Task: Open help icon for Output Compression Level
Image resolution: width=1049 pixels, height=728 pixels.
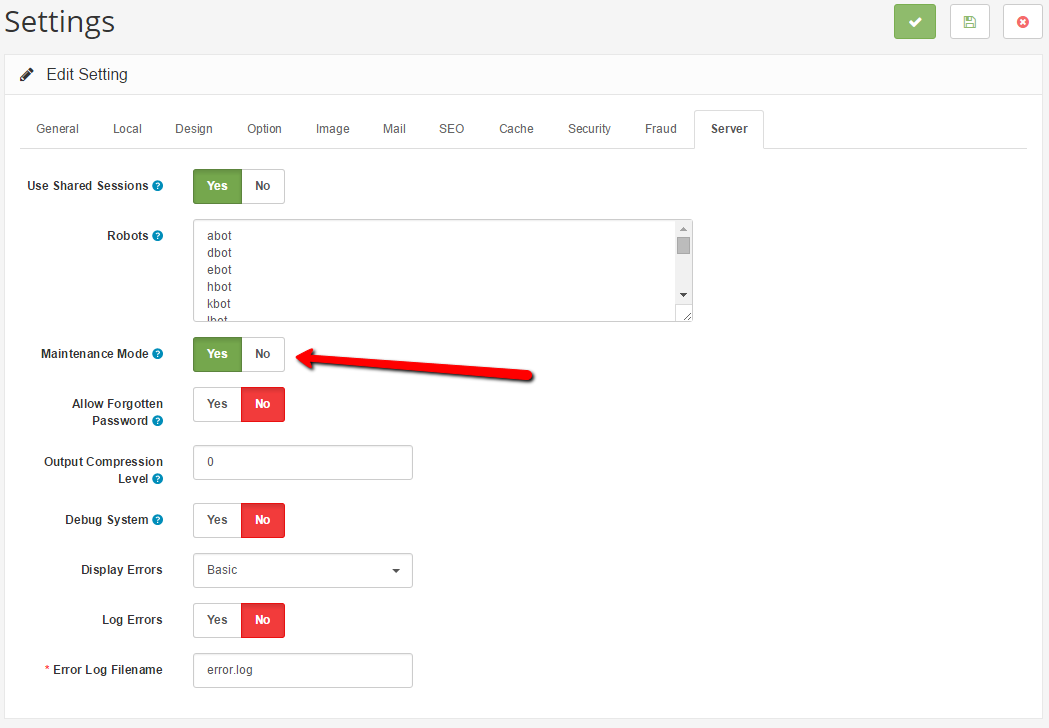Action: point(158,479)
